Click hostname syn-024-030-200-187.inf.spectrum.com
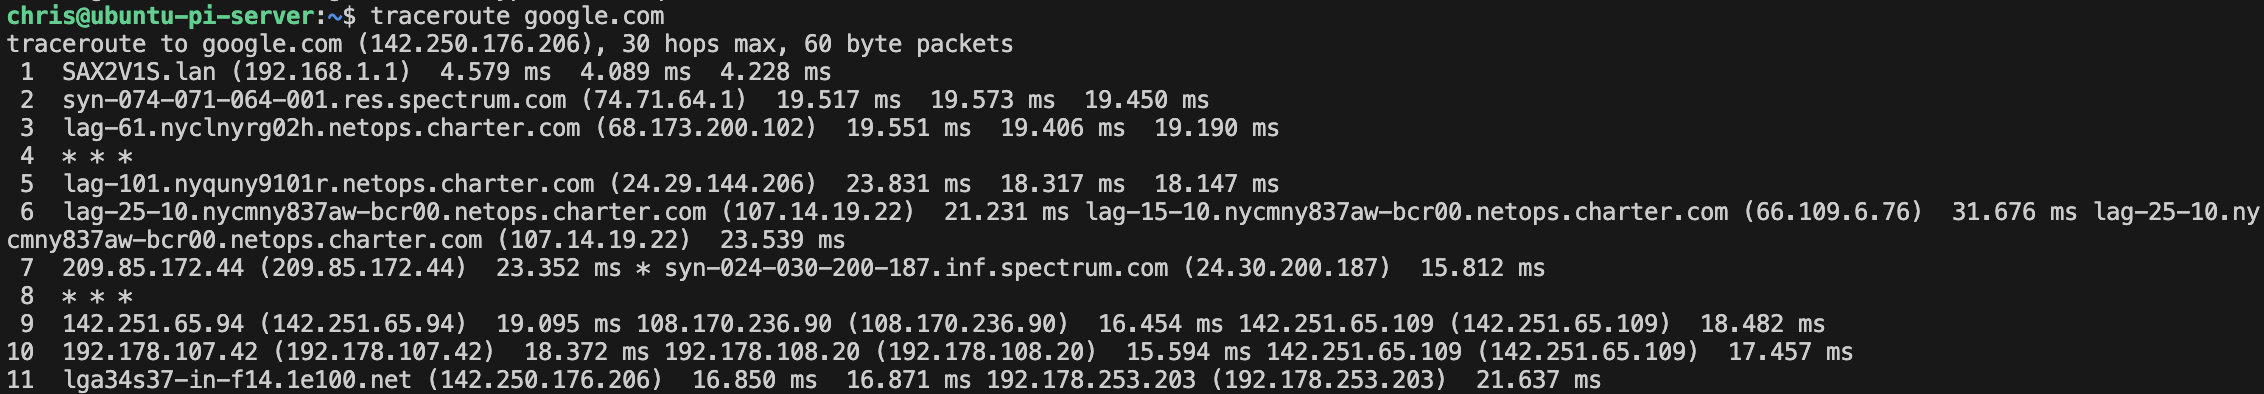The image size is (2264, 394). pos(916,268)
